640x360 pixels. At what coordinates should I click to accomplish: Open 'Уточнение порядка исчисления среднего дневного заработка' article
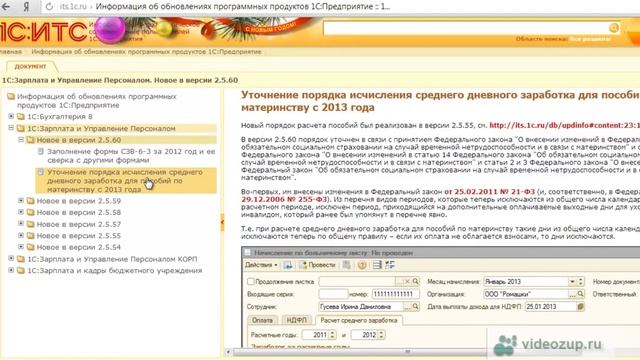(125, 181)
